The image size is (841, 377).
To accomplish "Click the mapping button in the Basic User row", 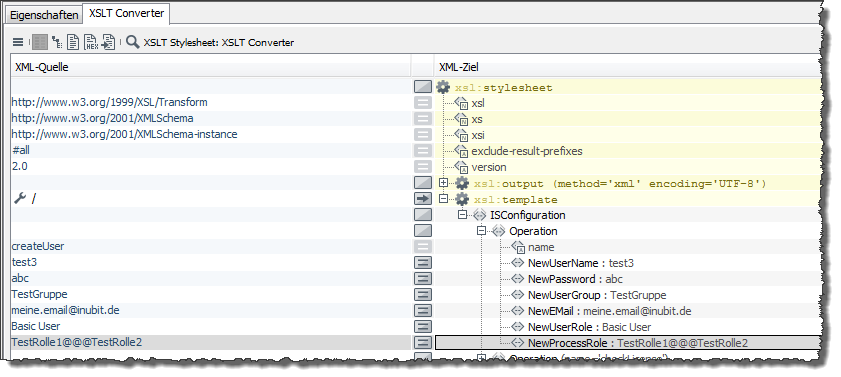I will (423, 327).
